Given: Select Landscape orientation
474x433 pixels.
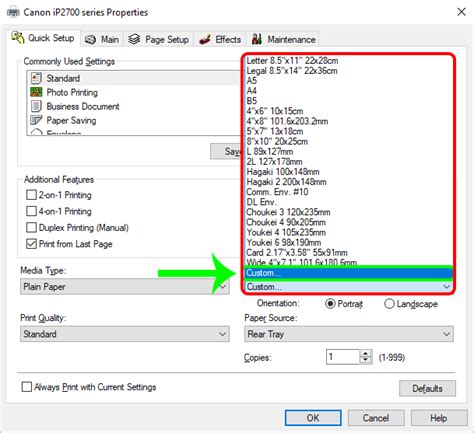Looking at the screenshot, I should tap(389, 304).
